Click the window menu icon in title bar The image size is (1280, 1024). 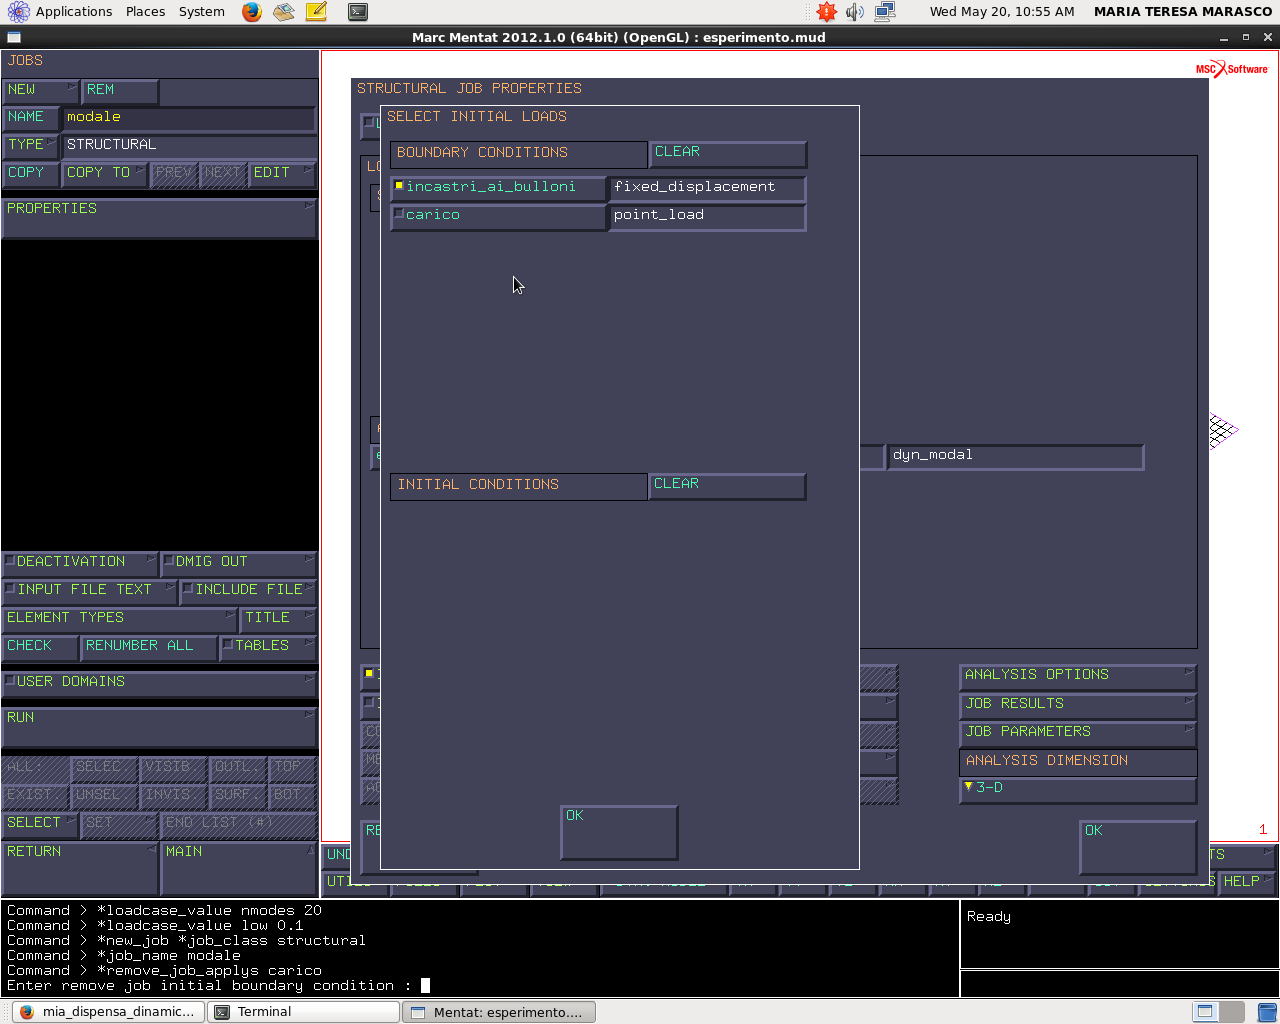pos(13,37)
